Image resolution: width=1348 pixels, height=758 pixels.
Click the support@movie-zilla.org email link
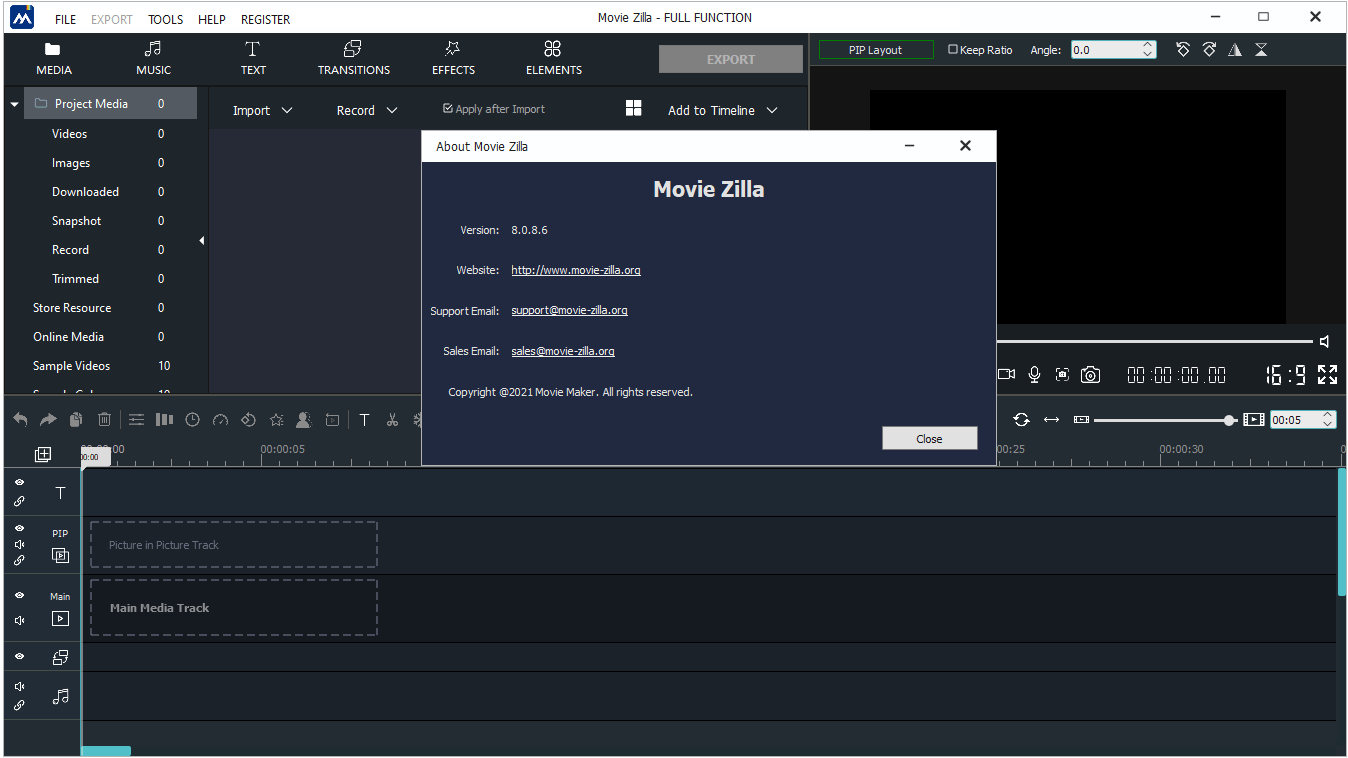pos(569,310)
